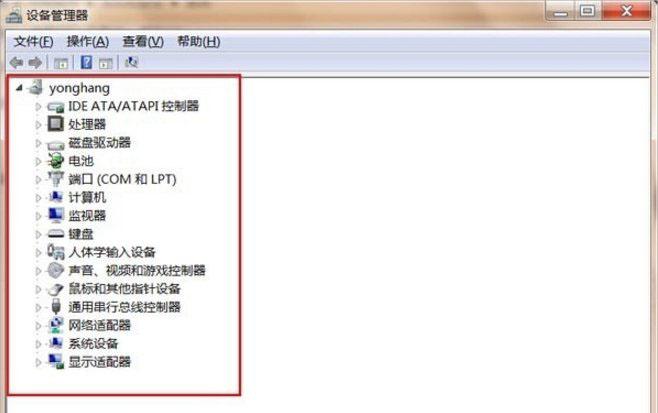Select the battery (电池) icon
This screenshot has height=413, width=658.
(55, 160)
